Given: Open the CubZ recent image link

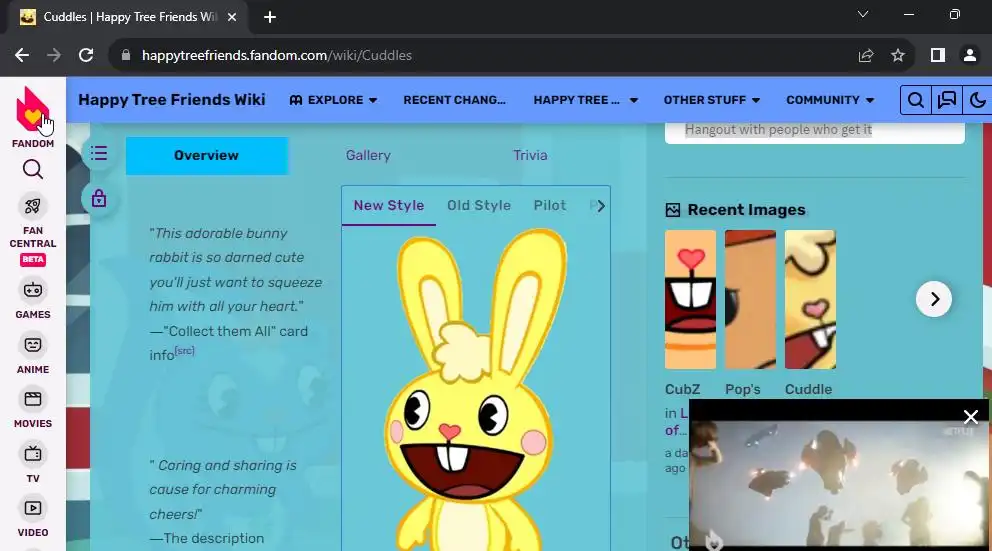Looking at the screenshot, I should [x=682, y=390].
